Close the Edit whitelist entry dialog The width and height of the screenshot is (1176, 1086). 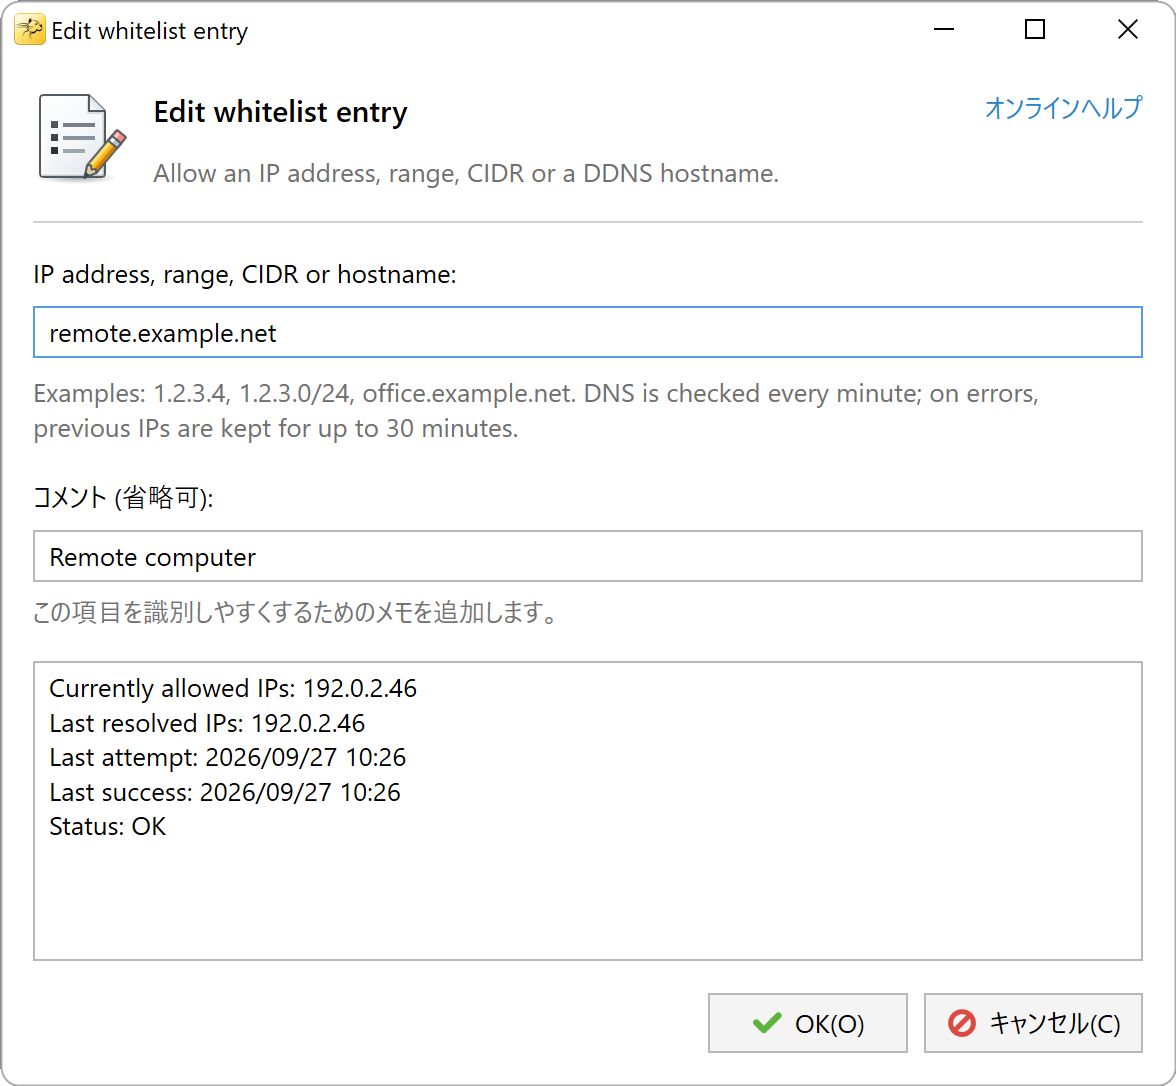pos(1127,30)
